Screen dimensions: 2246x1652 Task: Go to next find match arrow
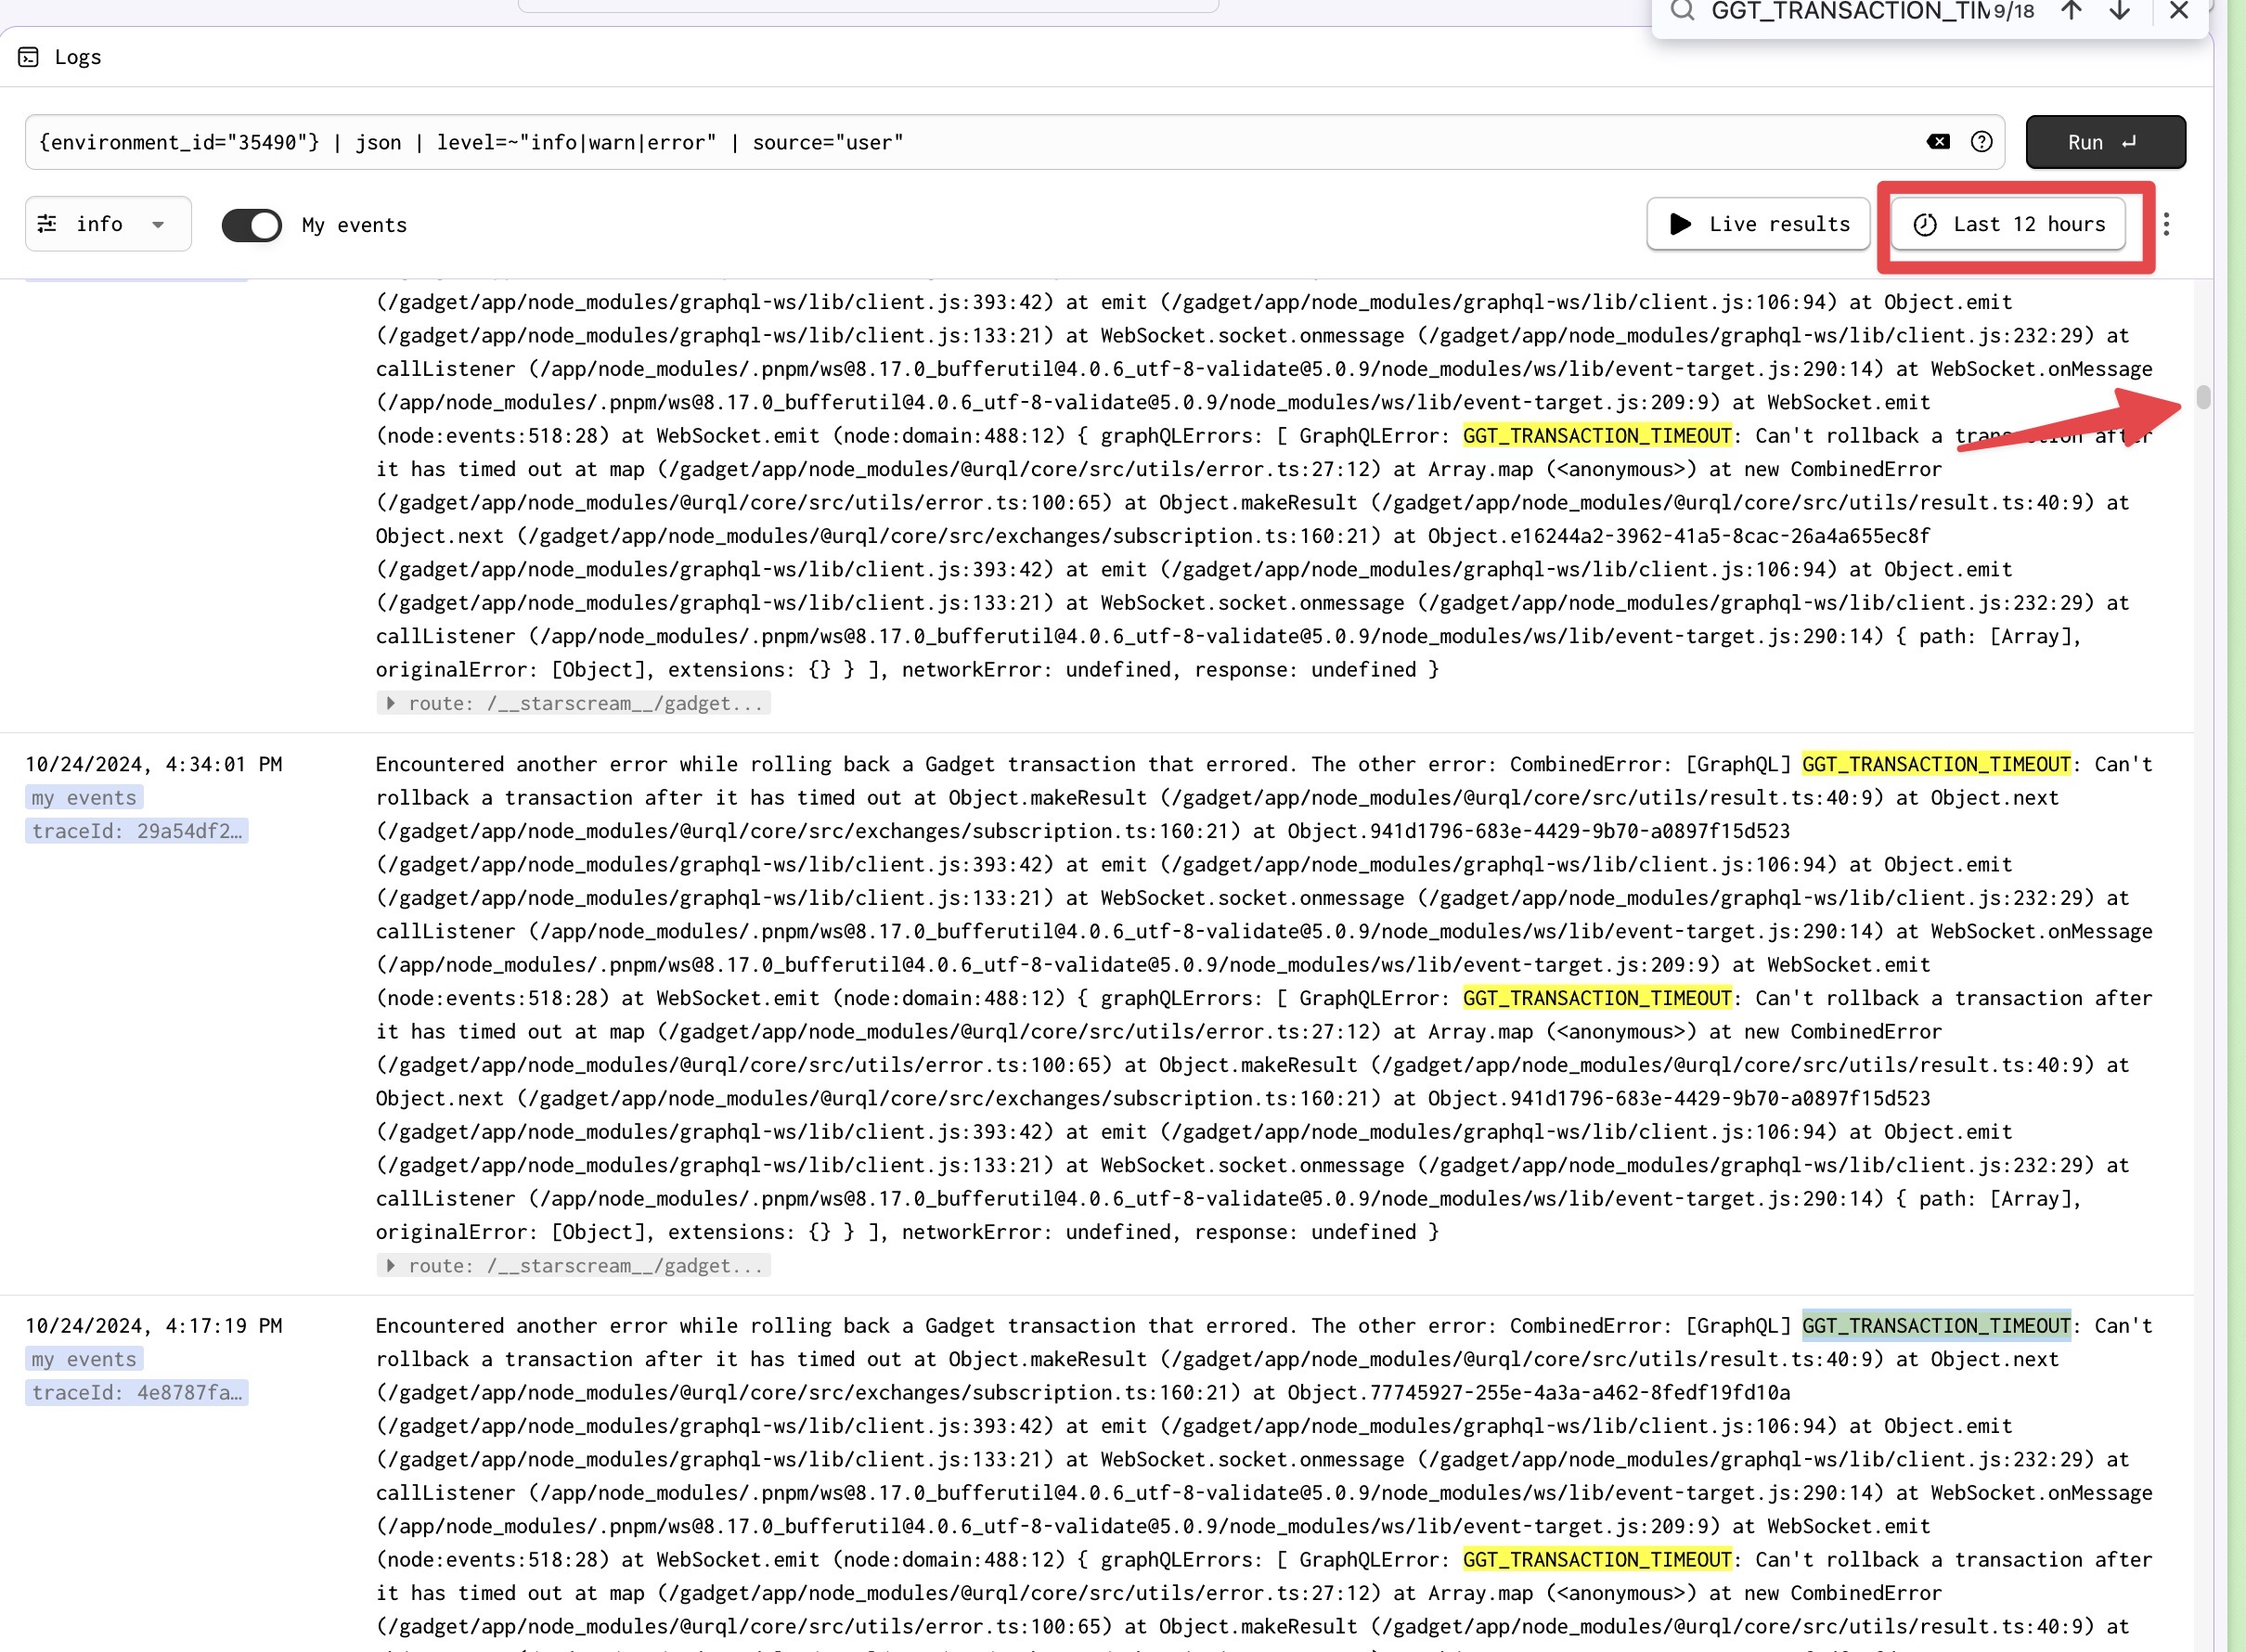click(x=2119, y=11)
